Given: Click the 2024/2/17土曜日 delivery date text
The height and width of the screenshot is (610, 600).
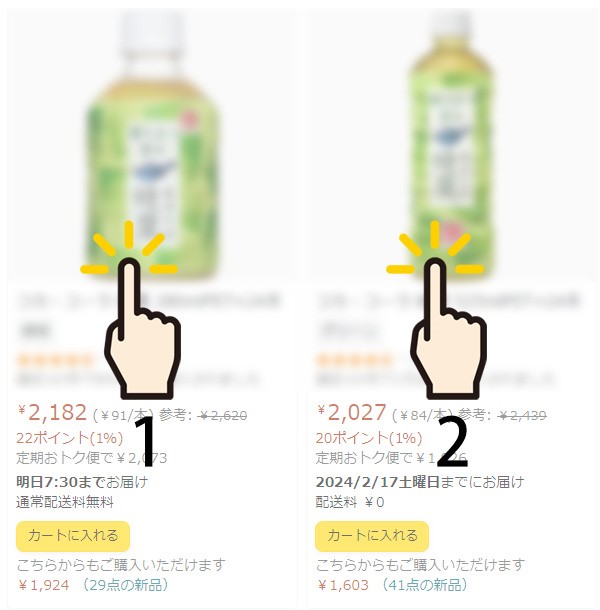Looking at the screenshot, I should coord(377,482).
